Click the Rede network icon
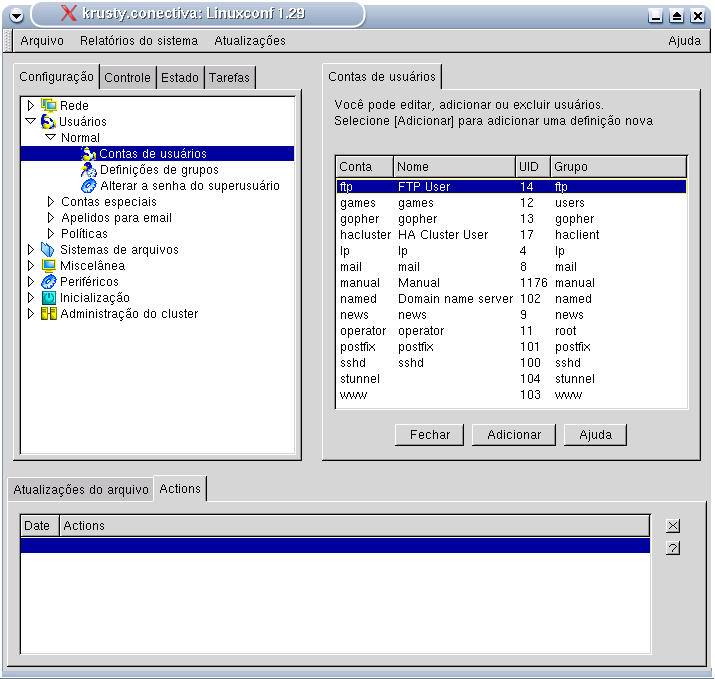Screen dimensions: 715x679 (x=48, y=105)
